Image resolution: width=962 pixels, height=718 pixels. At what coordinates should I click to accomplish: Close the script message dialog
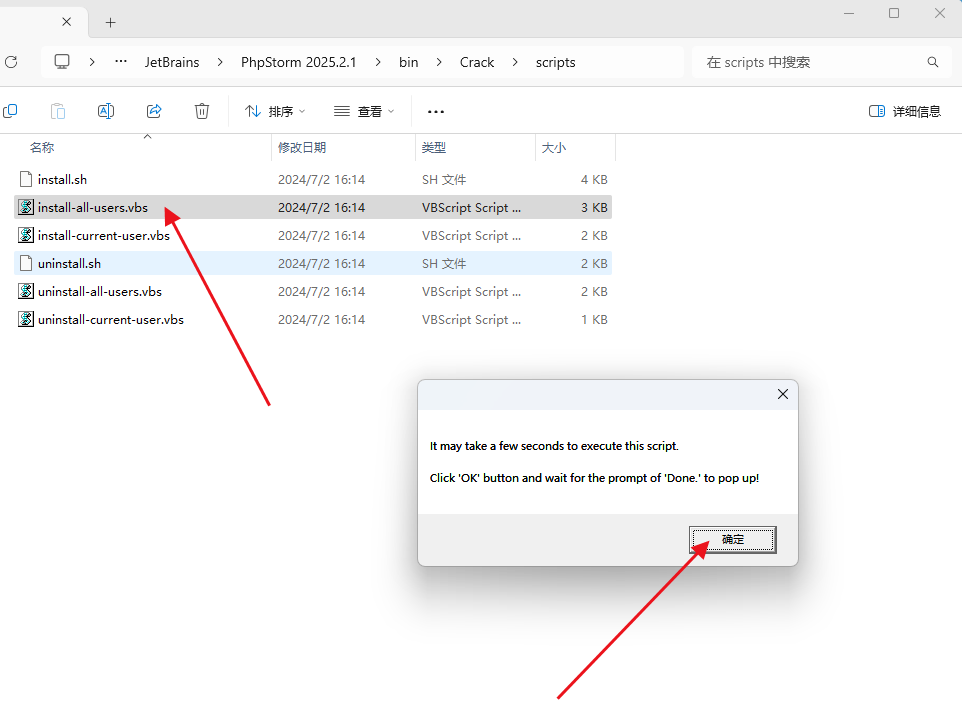tap(783, 394)
